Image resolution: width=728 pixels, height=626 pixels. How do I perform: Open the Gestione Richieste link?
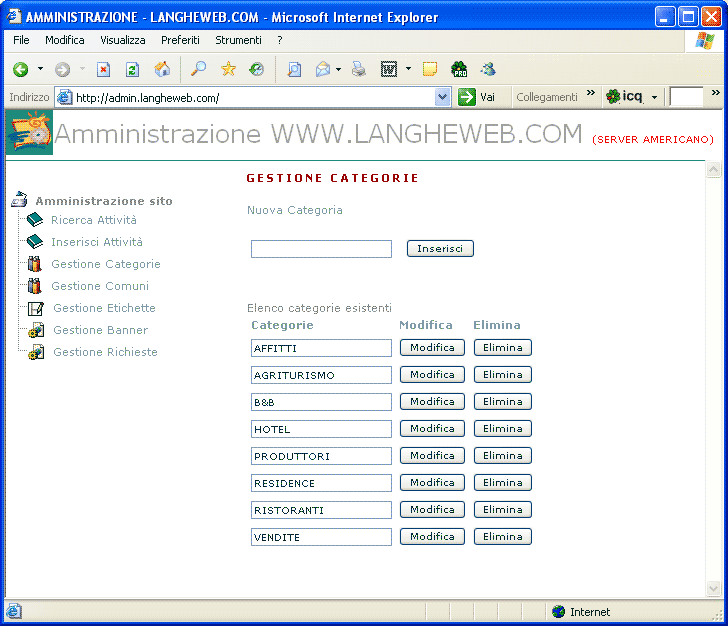coord(105,352)
